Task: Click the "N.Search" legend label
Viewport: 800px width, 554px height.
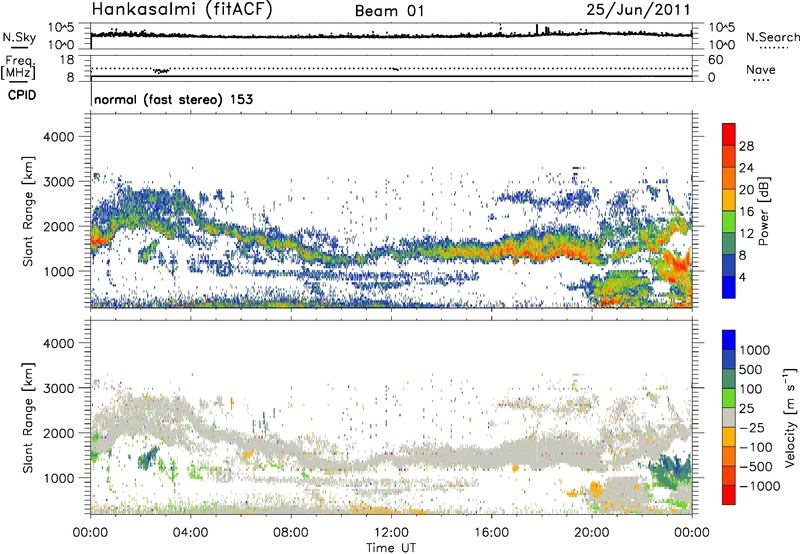Action: tap(773, 37)
